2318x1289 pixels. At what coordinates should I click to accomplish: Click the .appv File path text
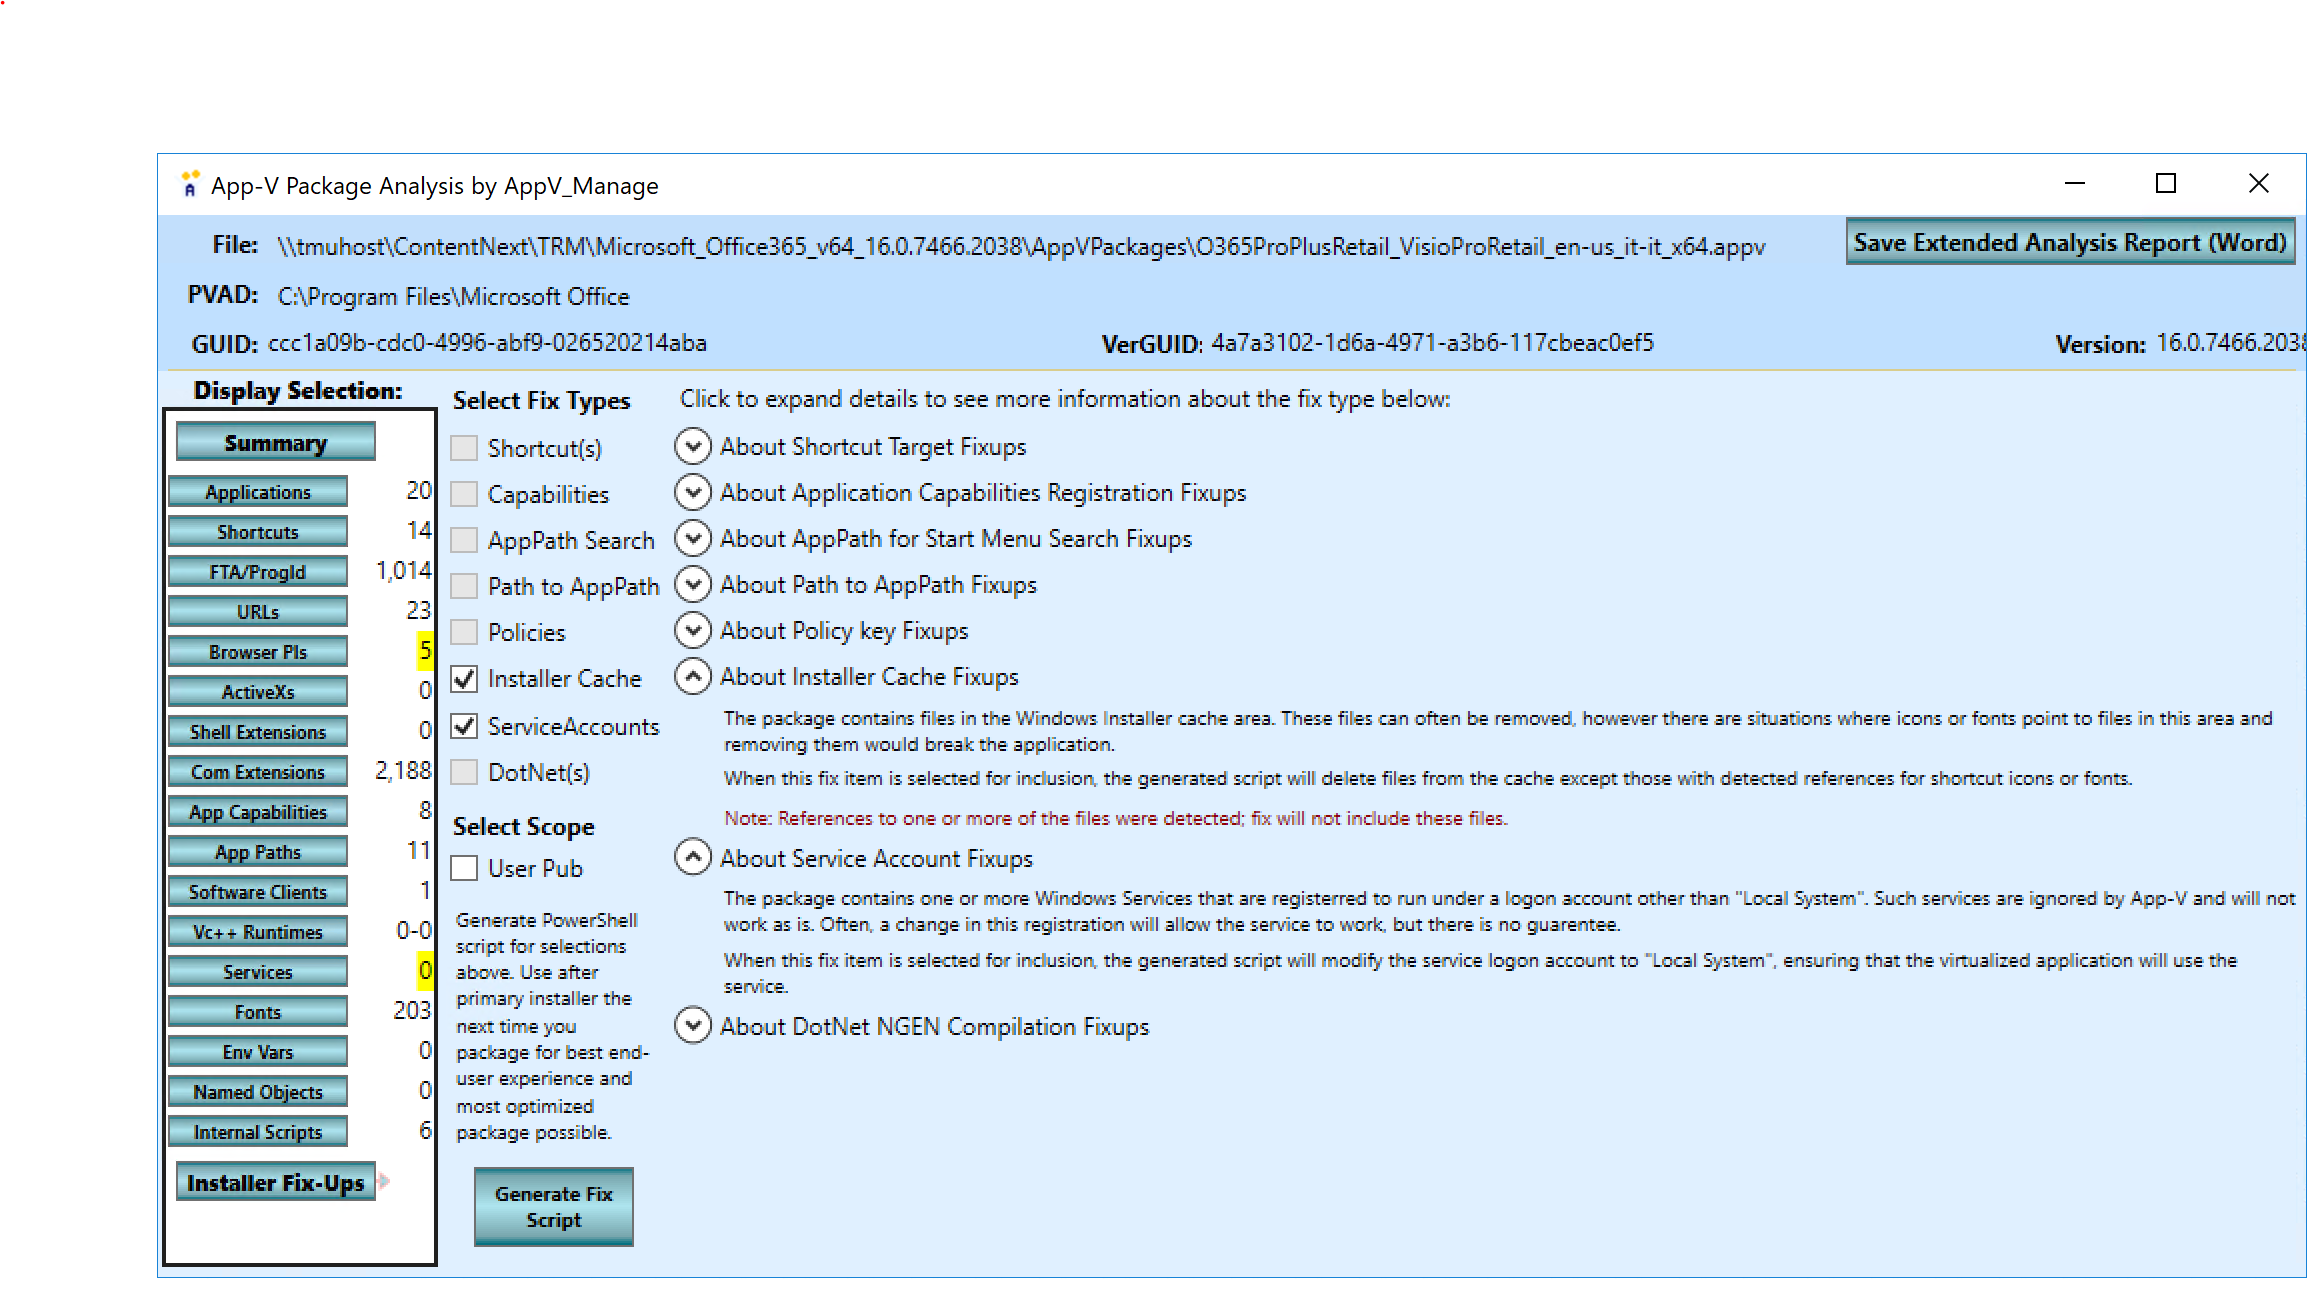(x=1021, y=246)
